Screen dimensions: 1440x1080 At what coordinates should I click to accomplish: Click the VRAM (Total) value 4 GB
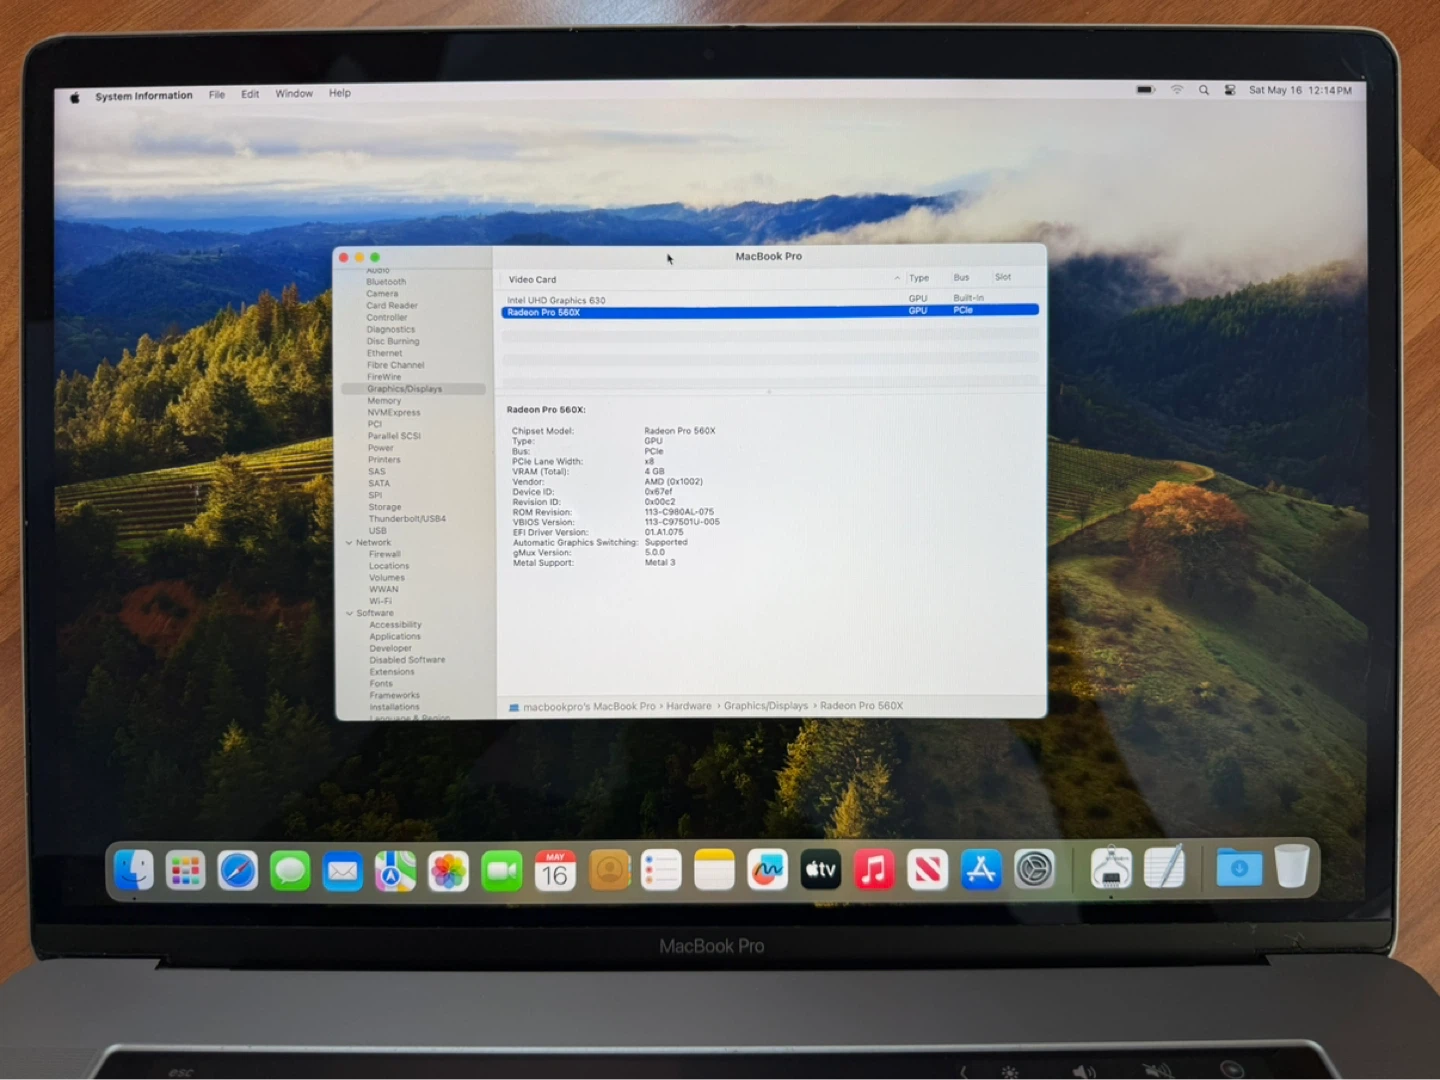(654, 472)
